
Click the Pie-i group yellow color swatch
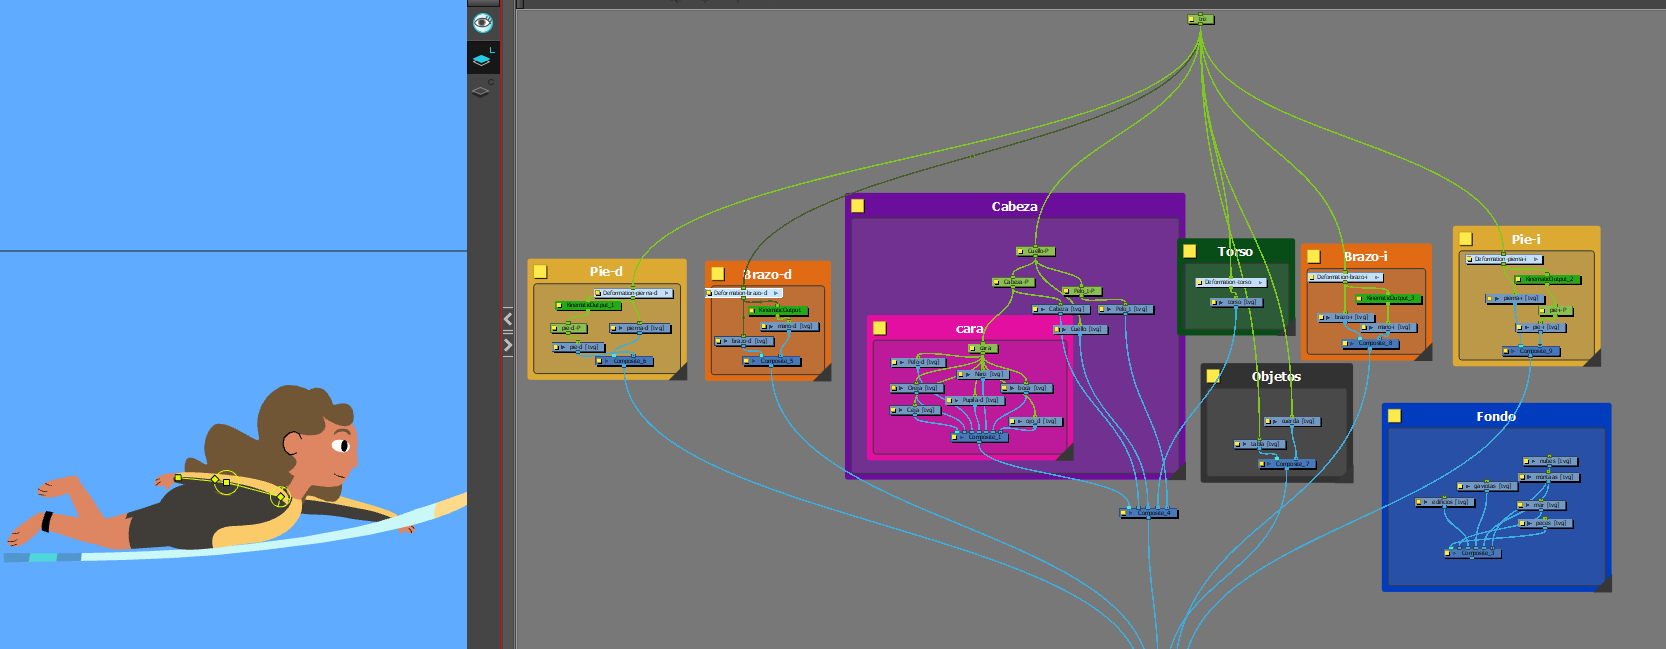[1465, 239]
